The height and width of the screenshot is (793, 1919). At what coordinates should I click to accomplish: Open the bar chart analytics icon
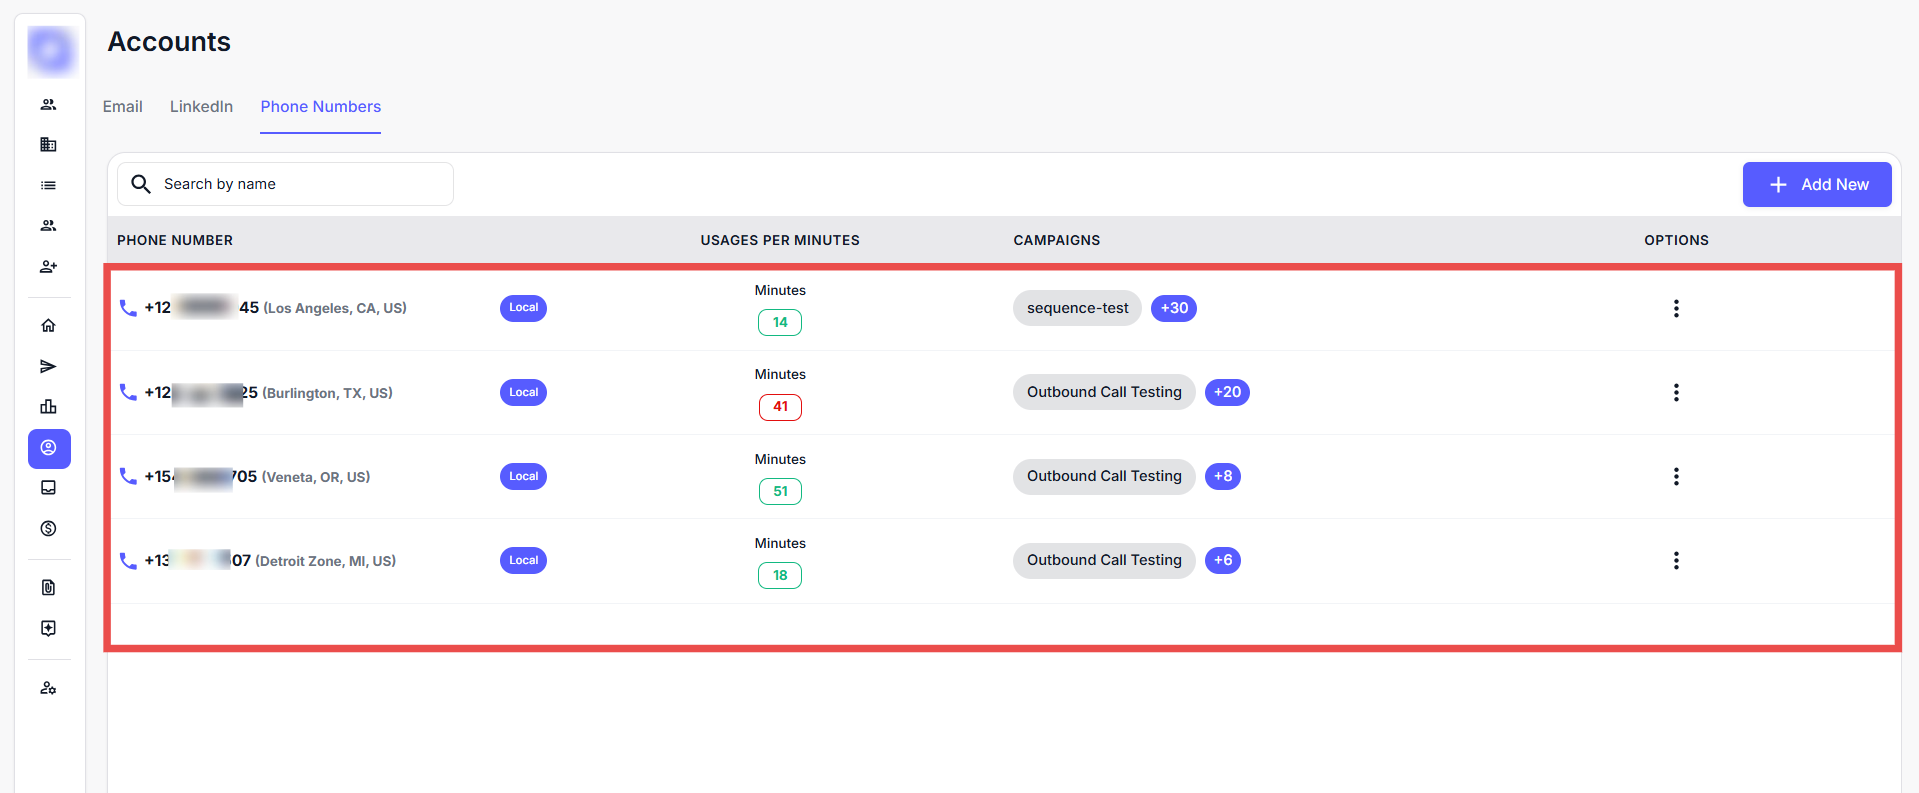click(x=48, y=407)
